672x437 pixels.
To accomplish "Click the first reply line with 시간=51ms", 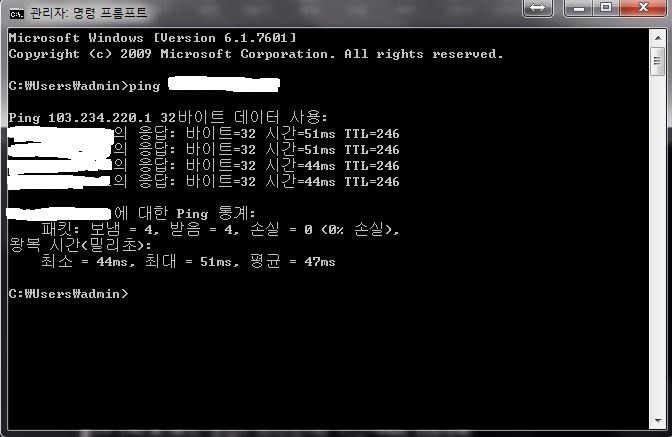I will [204, 133].
